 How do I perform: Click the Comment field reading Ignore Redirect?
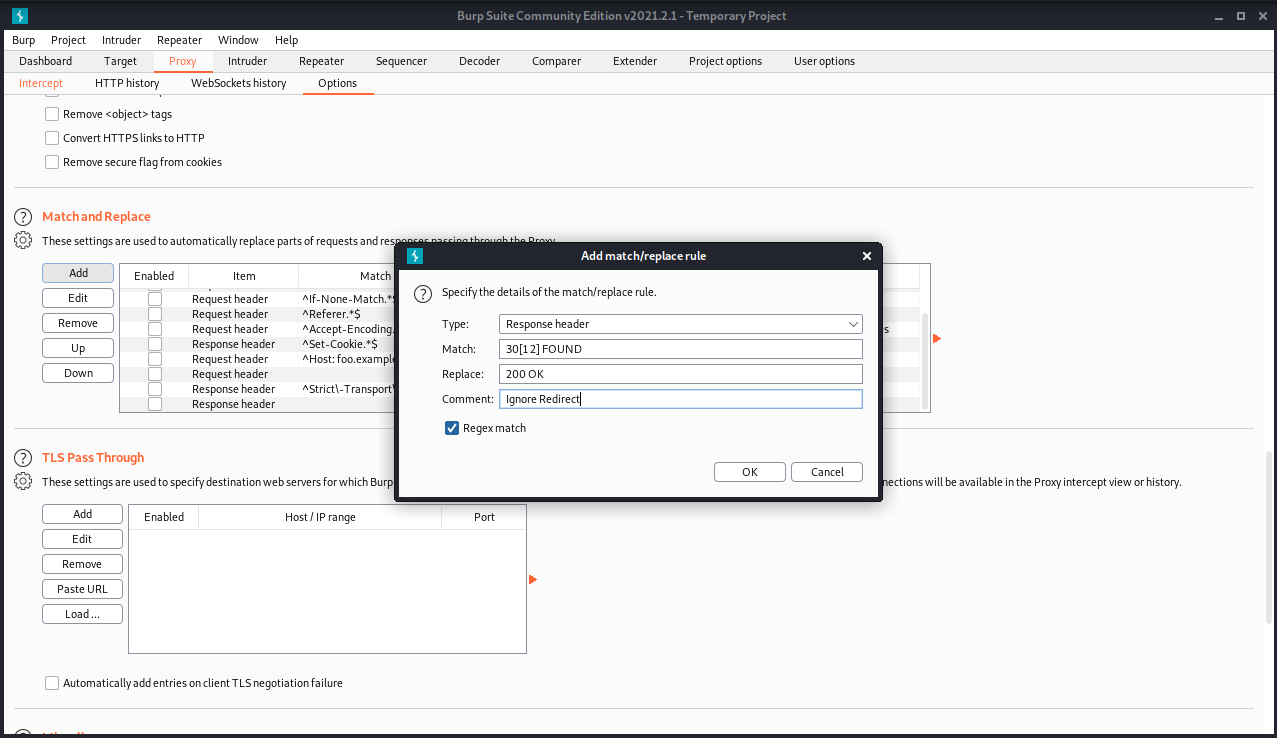[680, 399]
